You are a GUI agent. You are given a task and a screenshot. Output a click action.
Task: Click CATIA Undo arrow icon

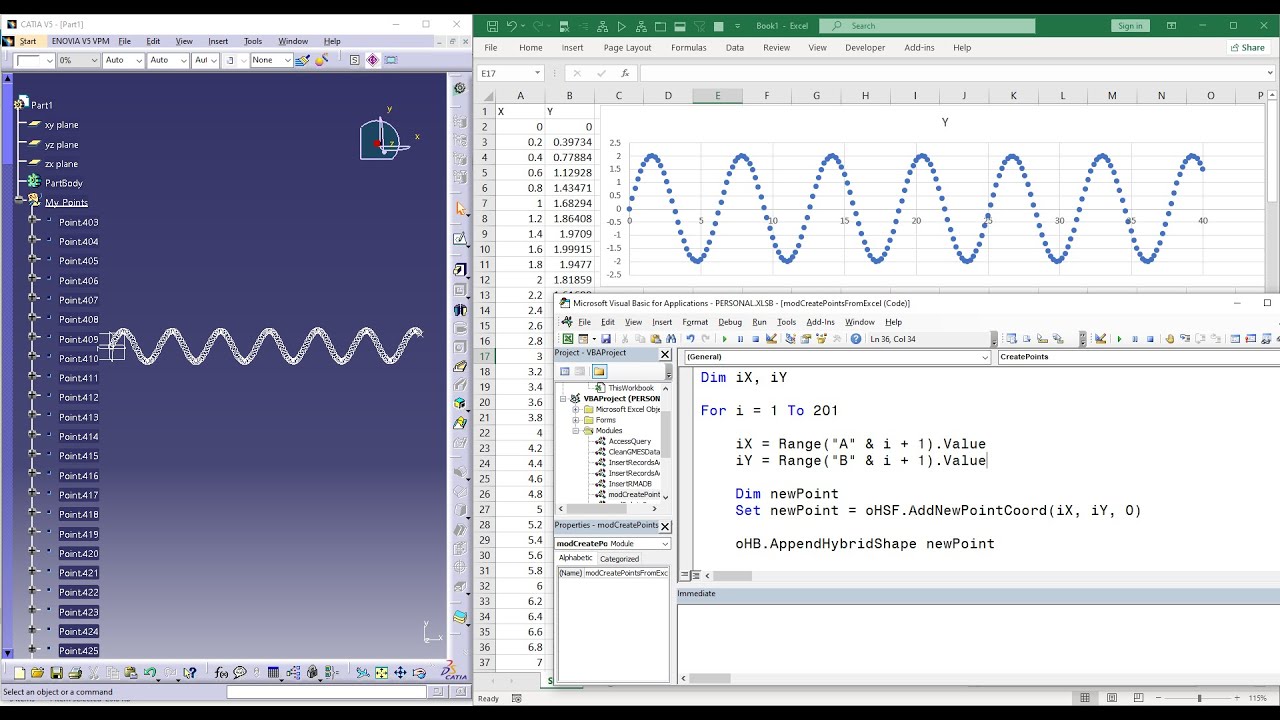pos(149,673)
